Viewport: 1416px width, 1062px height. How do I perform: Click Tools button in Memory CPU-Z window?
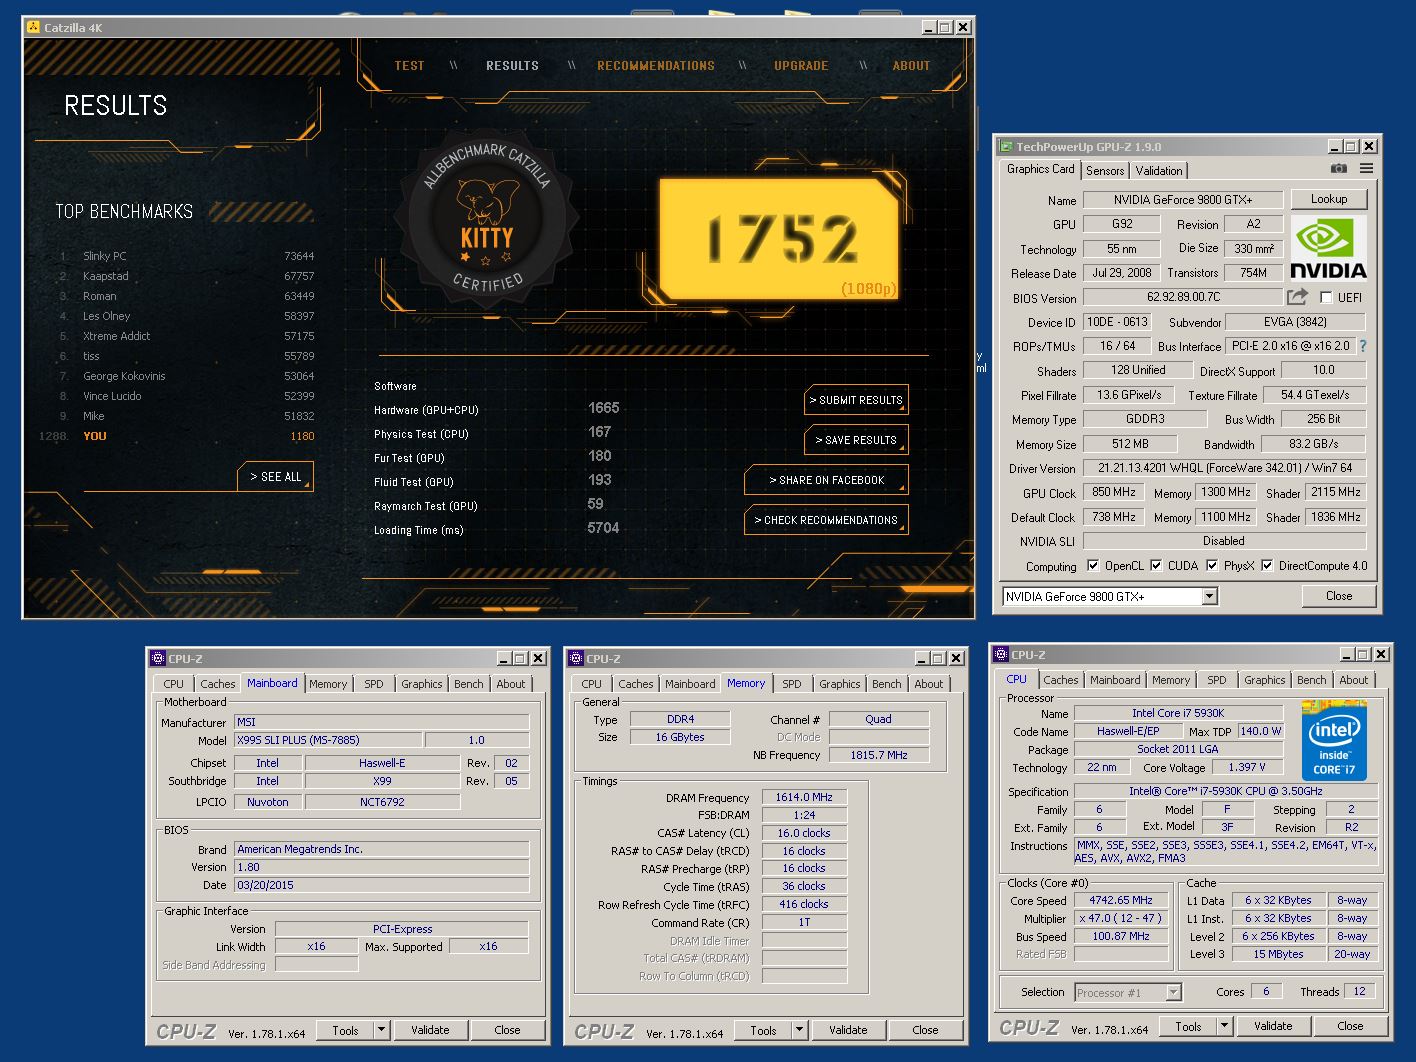764,1030
